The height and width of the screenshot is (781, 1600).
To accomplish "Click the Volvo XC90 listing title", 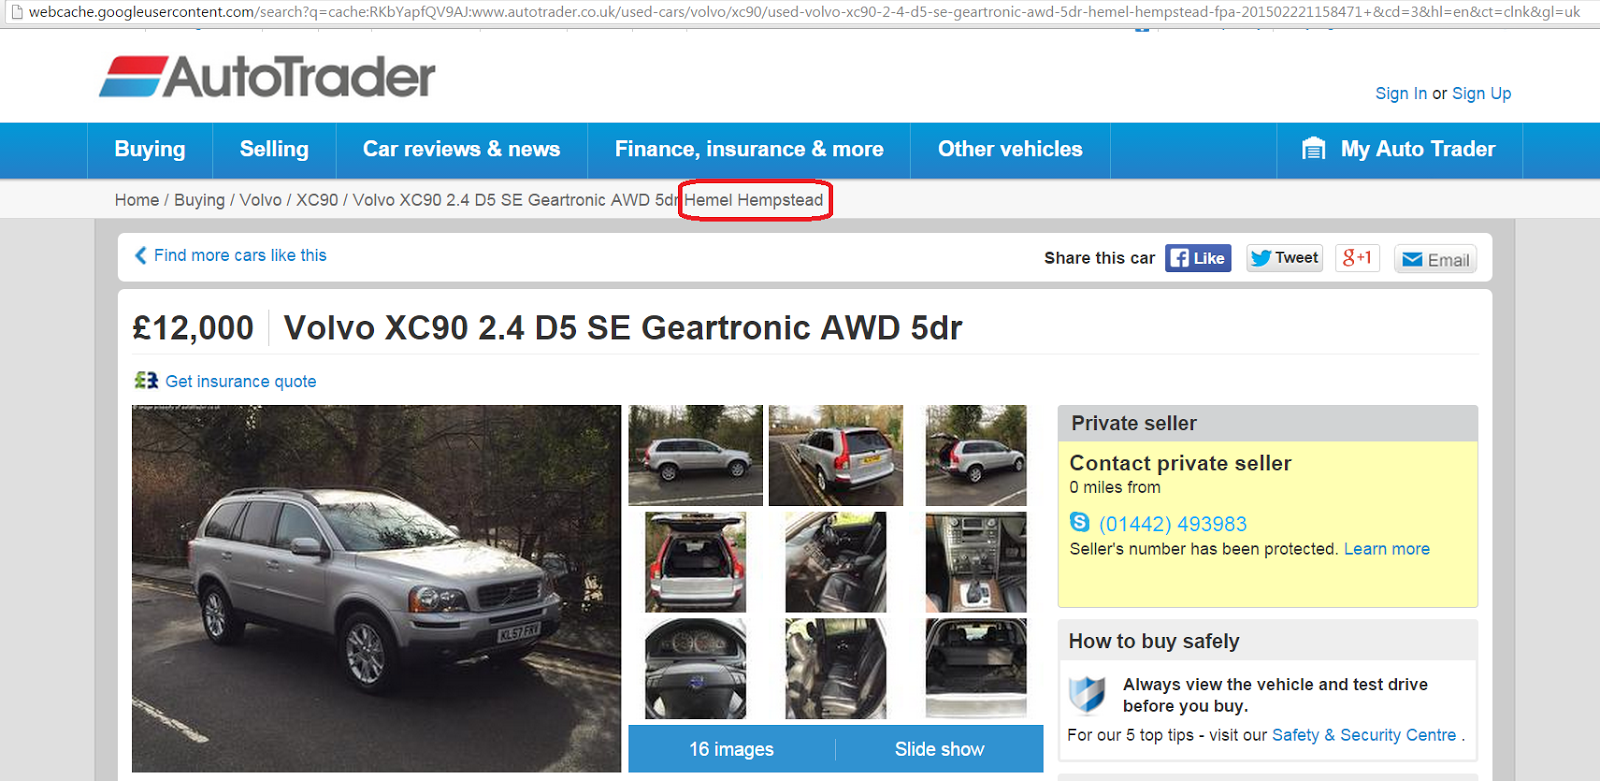I will tap(623, 328).
